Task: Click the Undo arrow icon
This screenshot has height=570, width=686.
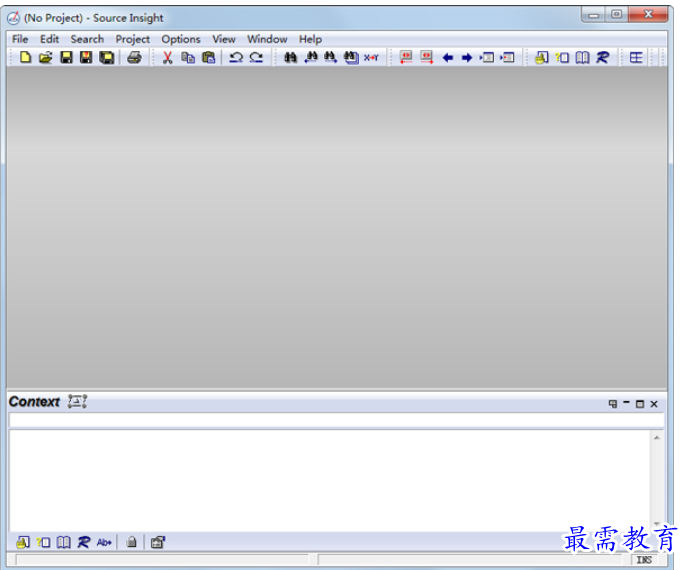Action: (x=236, y=57)
